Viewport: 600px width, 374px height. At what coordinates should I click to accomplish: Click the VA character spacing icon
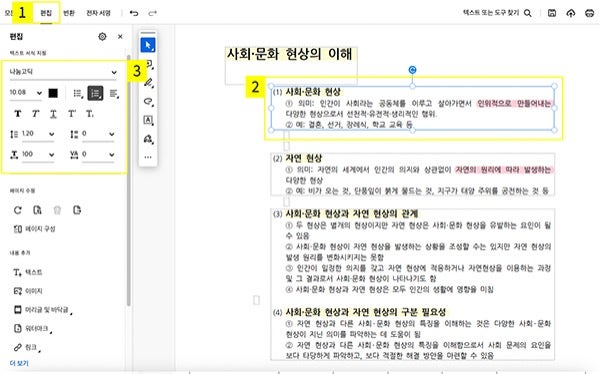tap(74, 154)
